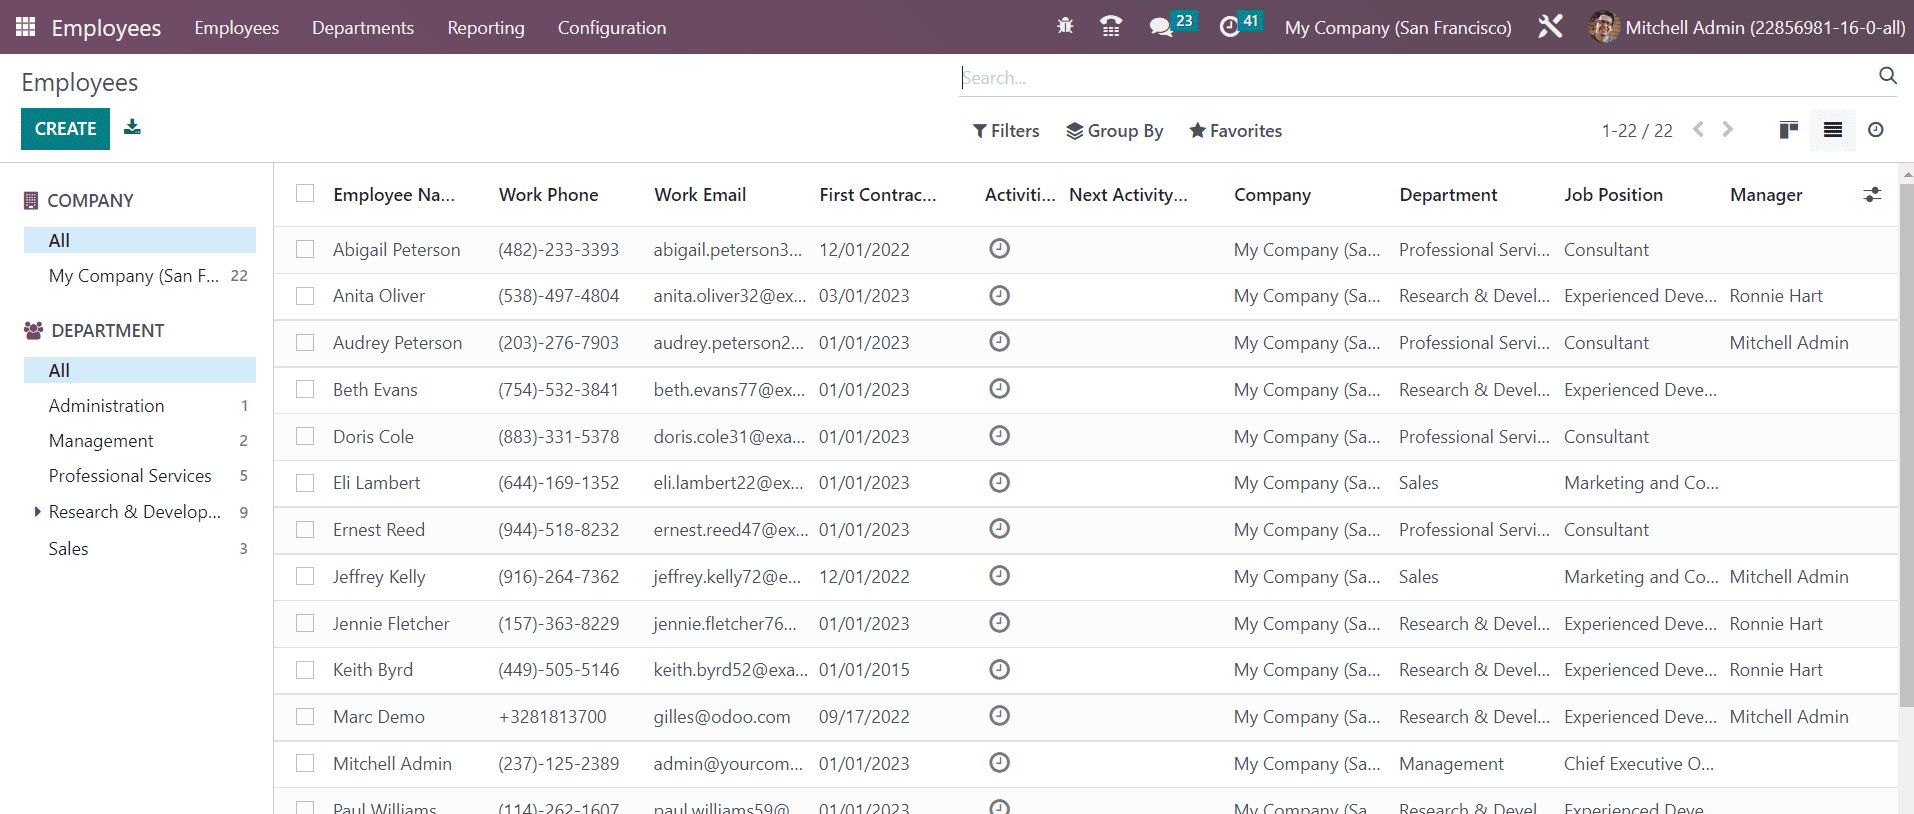The width and height of the screenshot is (1914, 814).
Task: Open the apps grid menu icon
Action: coord(26,27)
